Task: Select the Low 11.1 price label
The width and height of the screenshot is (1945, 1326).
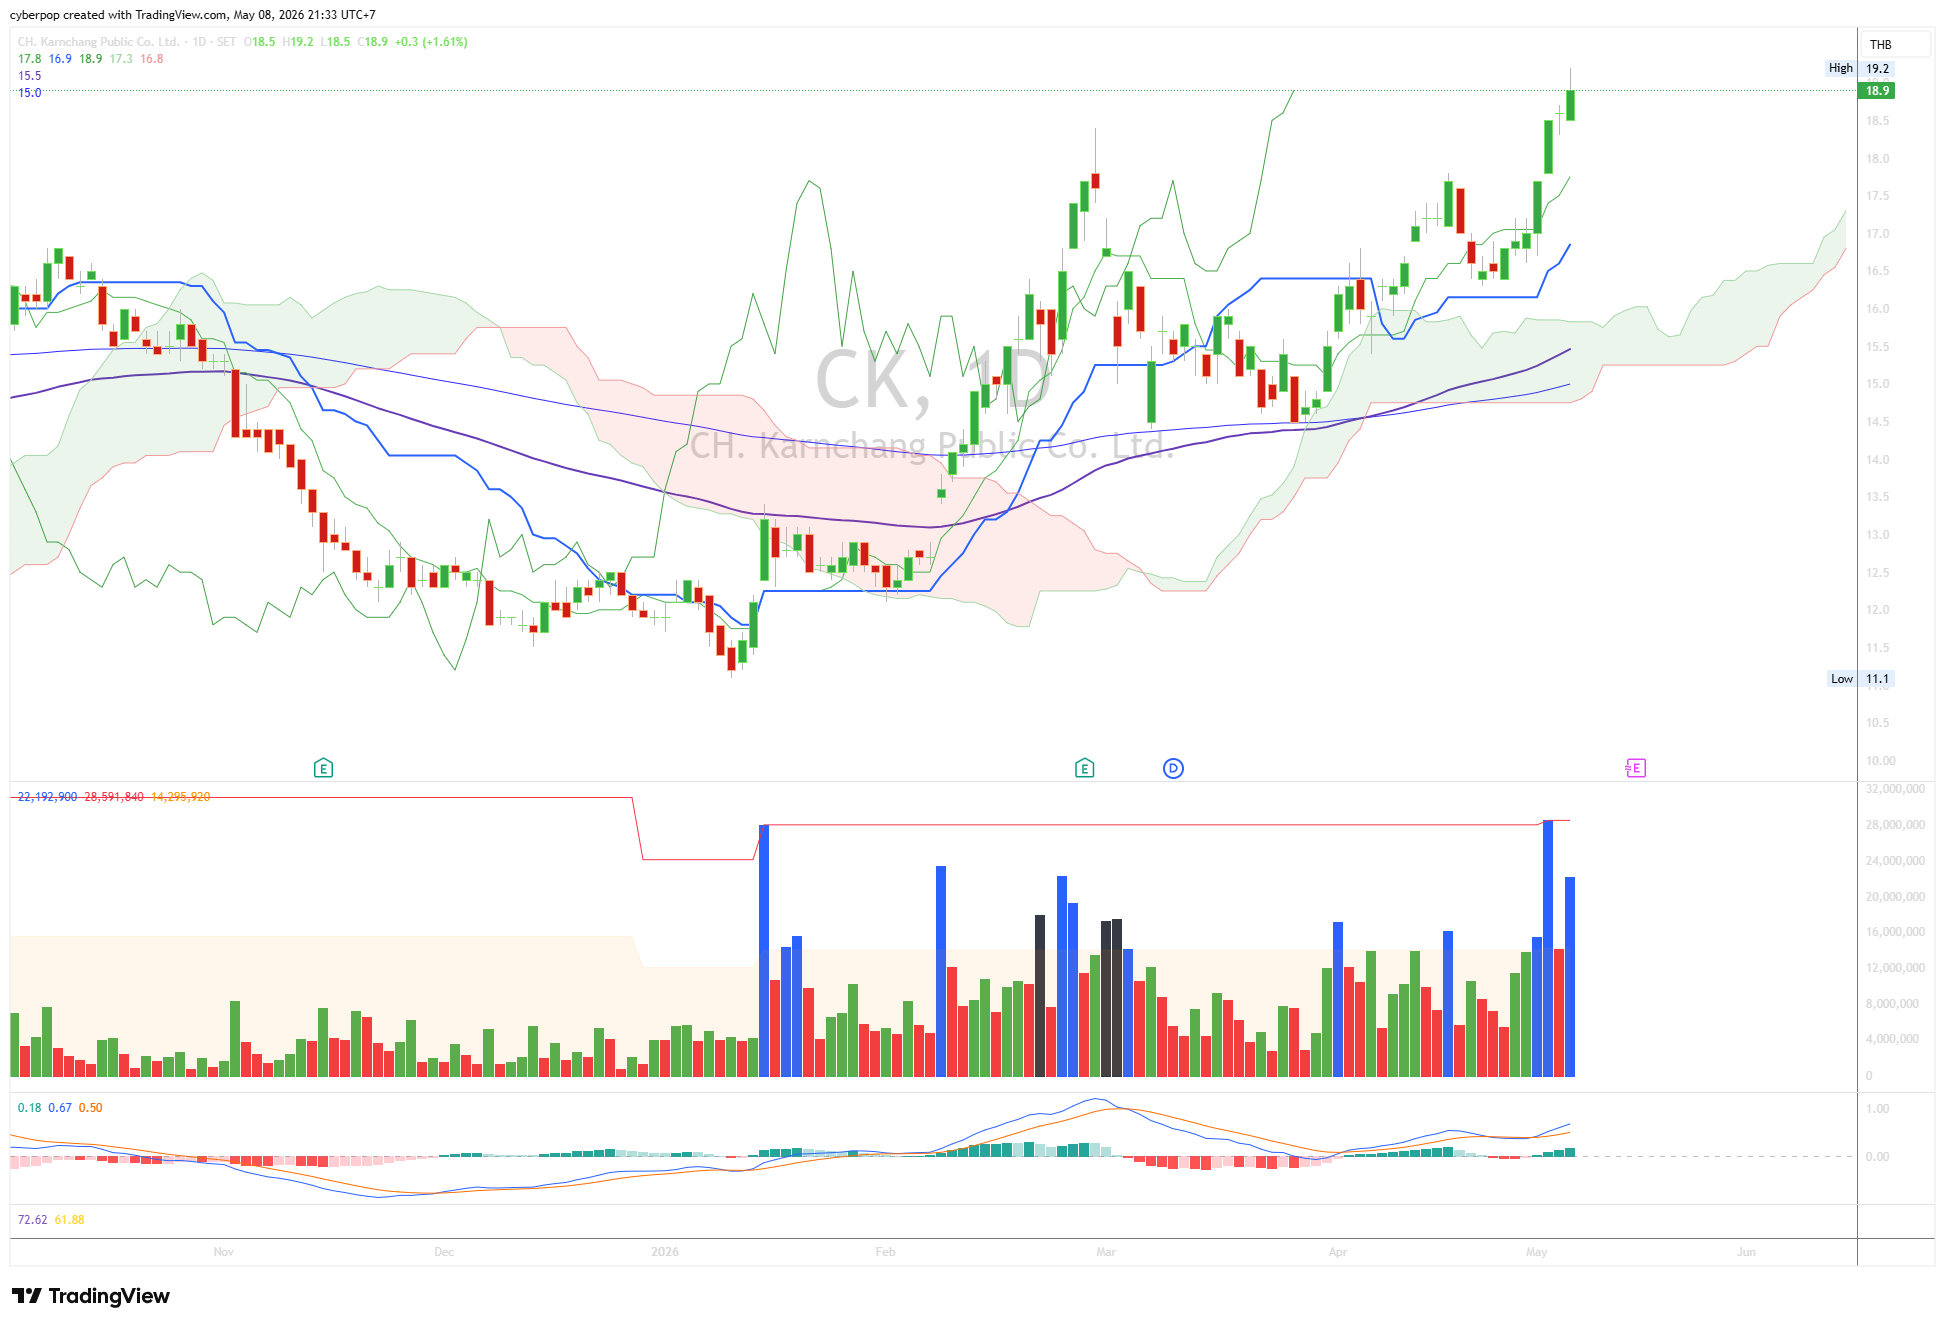Action: [x=1860, y=679]
